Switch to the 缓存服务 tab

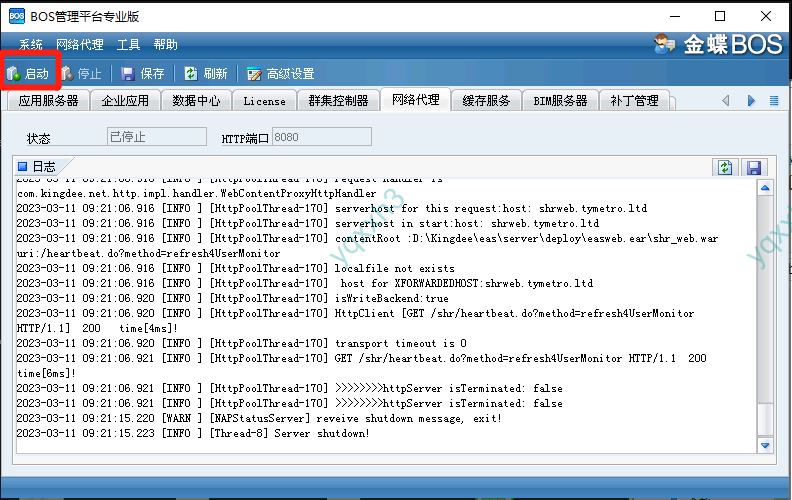point(486,101)
